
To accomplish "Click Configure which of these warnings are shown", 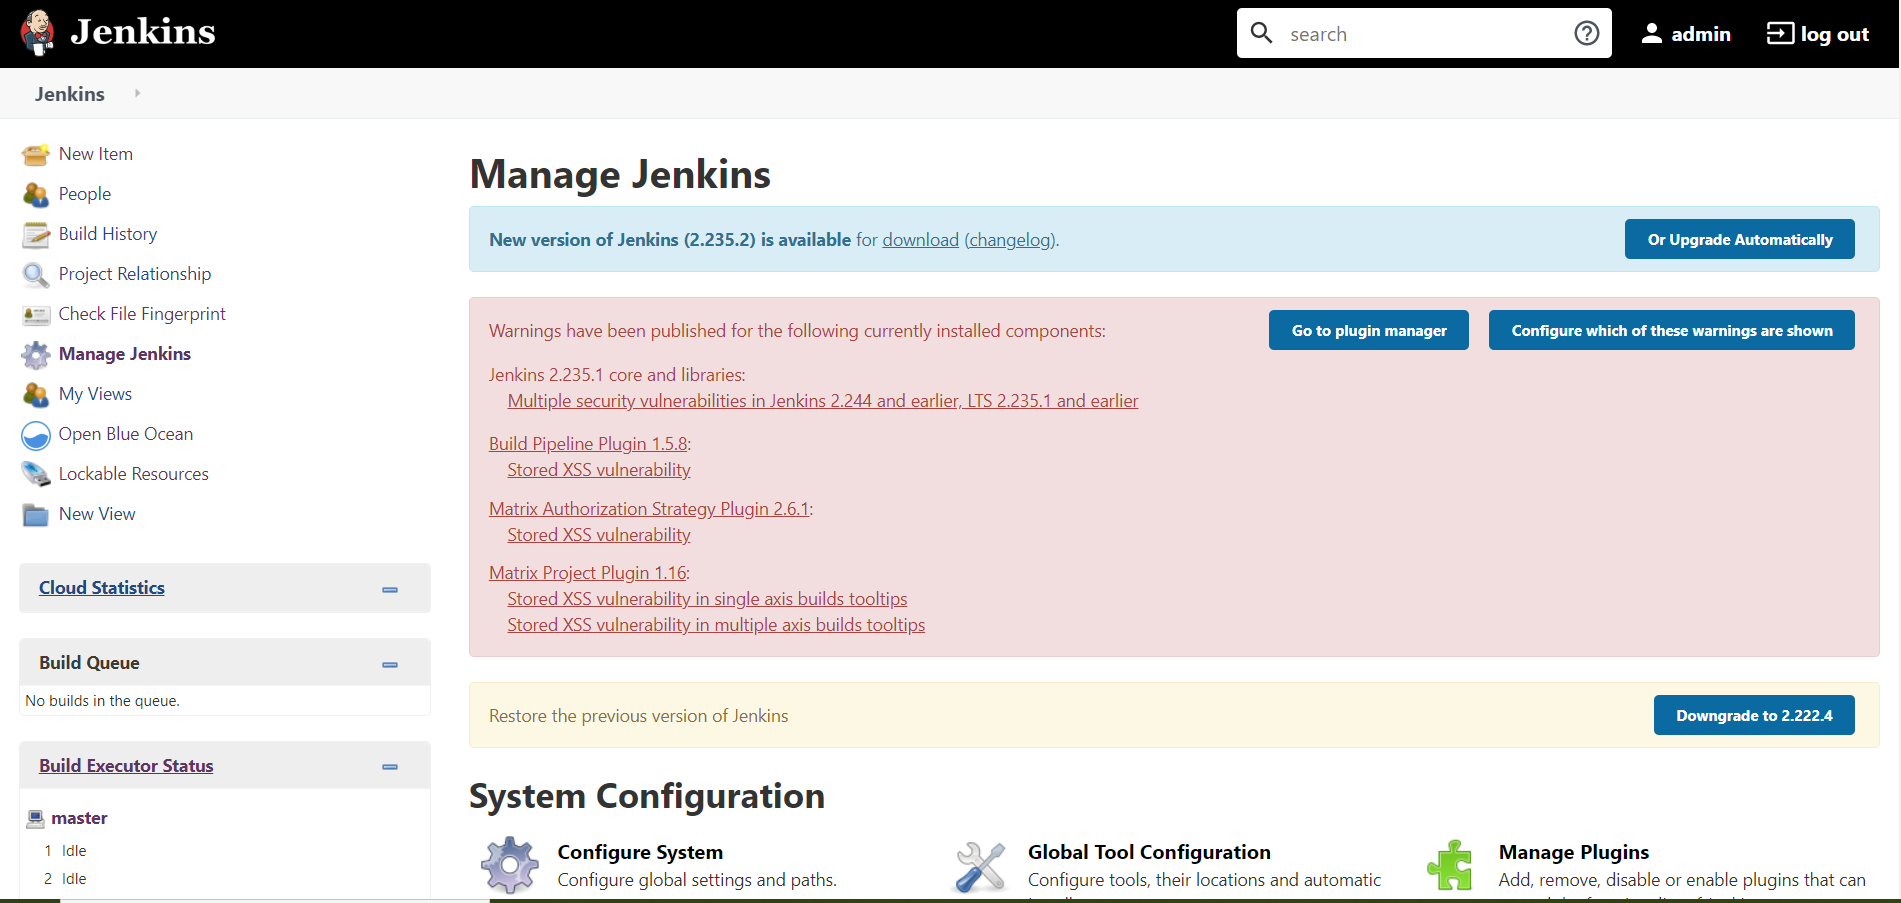I will click(x=1672, y=330).
